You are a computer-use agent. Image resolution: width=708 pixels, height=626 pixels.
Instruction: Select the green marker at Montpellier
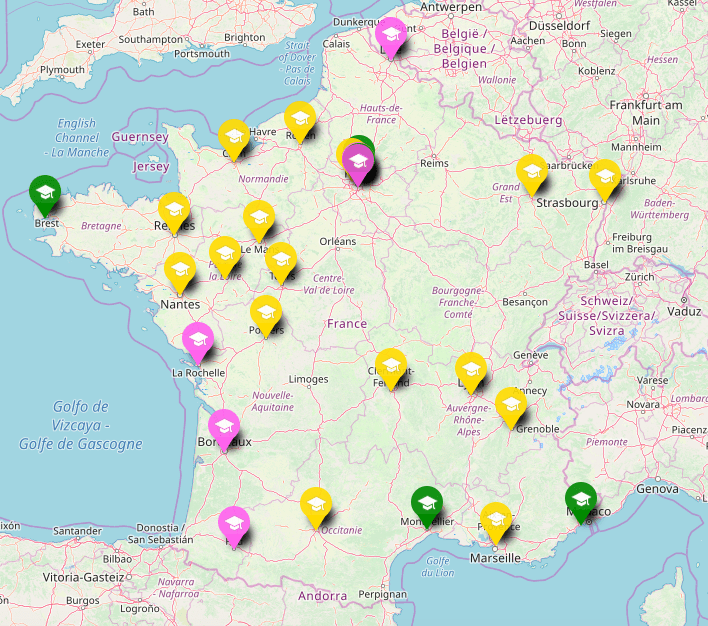point(427,502)
